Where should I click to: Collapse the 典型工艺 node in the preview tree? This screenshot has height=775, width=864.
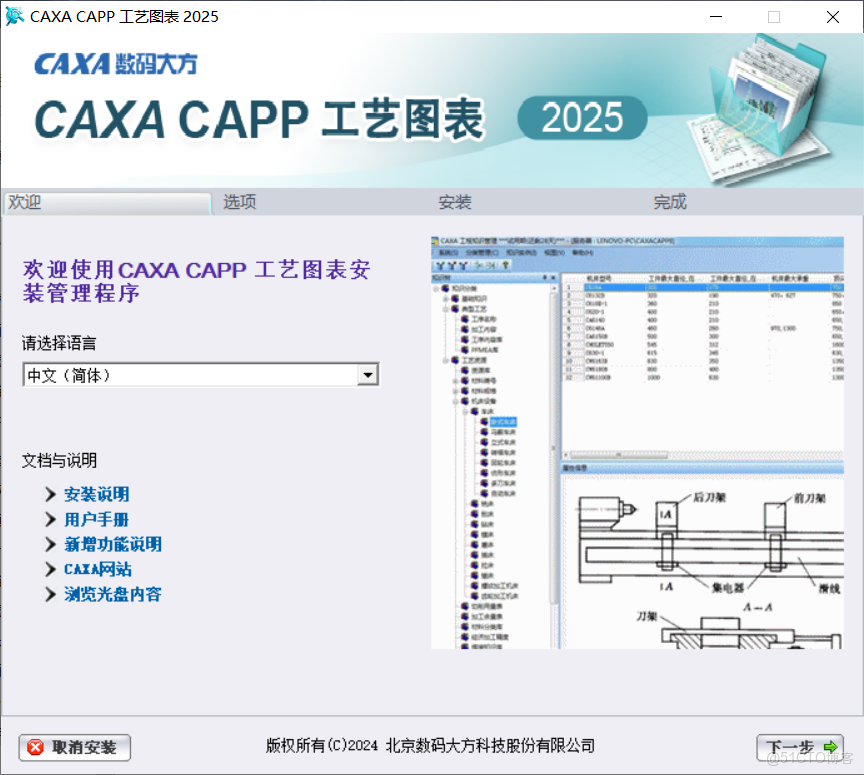[x=443, y=308]
